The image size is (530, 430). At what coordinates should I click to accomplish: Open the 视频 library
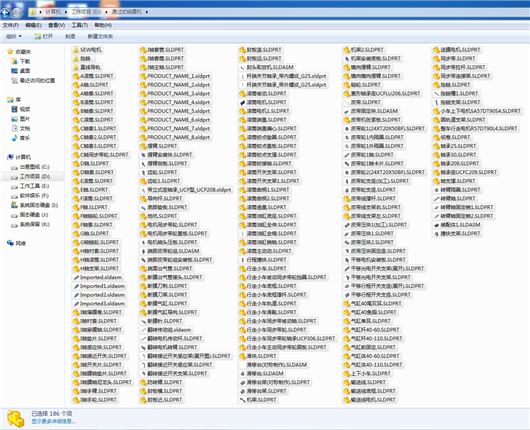(21, 109)
